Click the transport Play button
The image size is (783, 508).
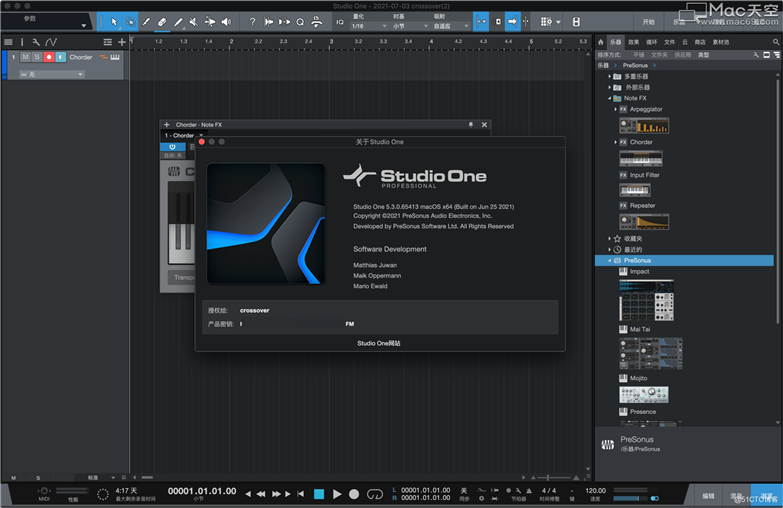click(337, 494)
